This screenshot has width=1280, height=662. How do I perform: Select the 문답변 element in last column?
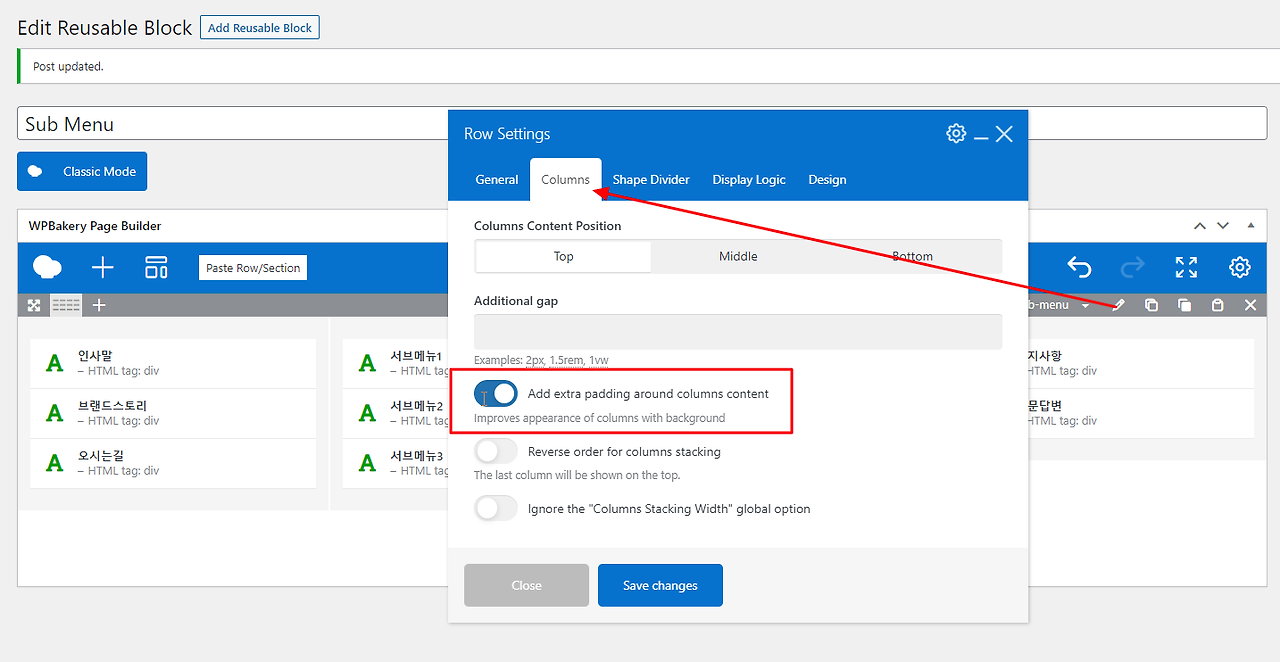[x=1140, y=413]
